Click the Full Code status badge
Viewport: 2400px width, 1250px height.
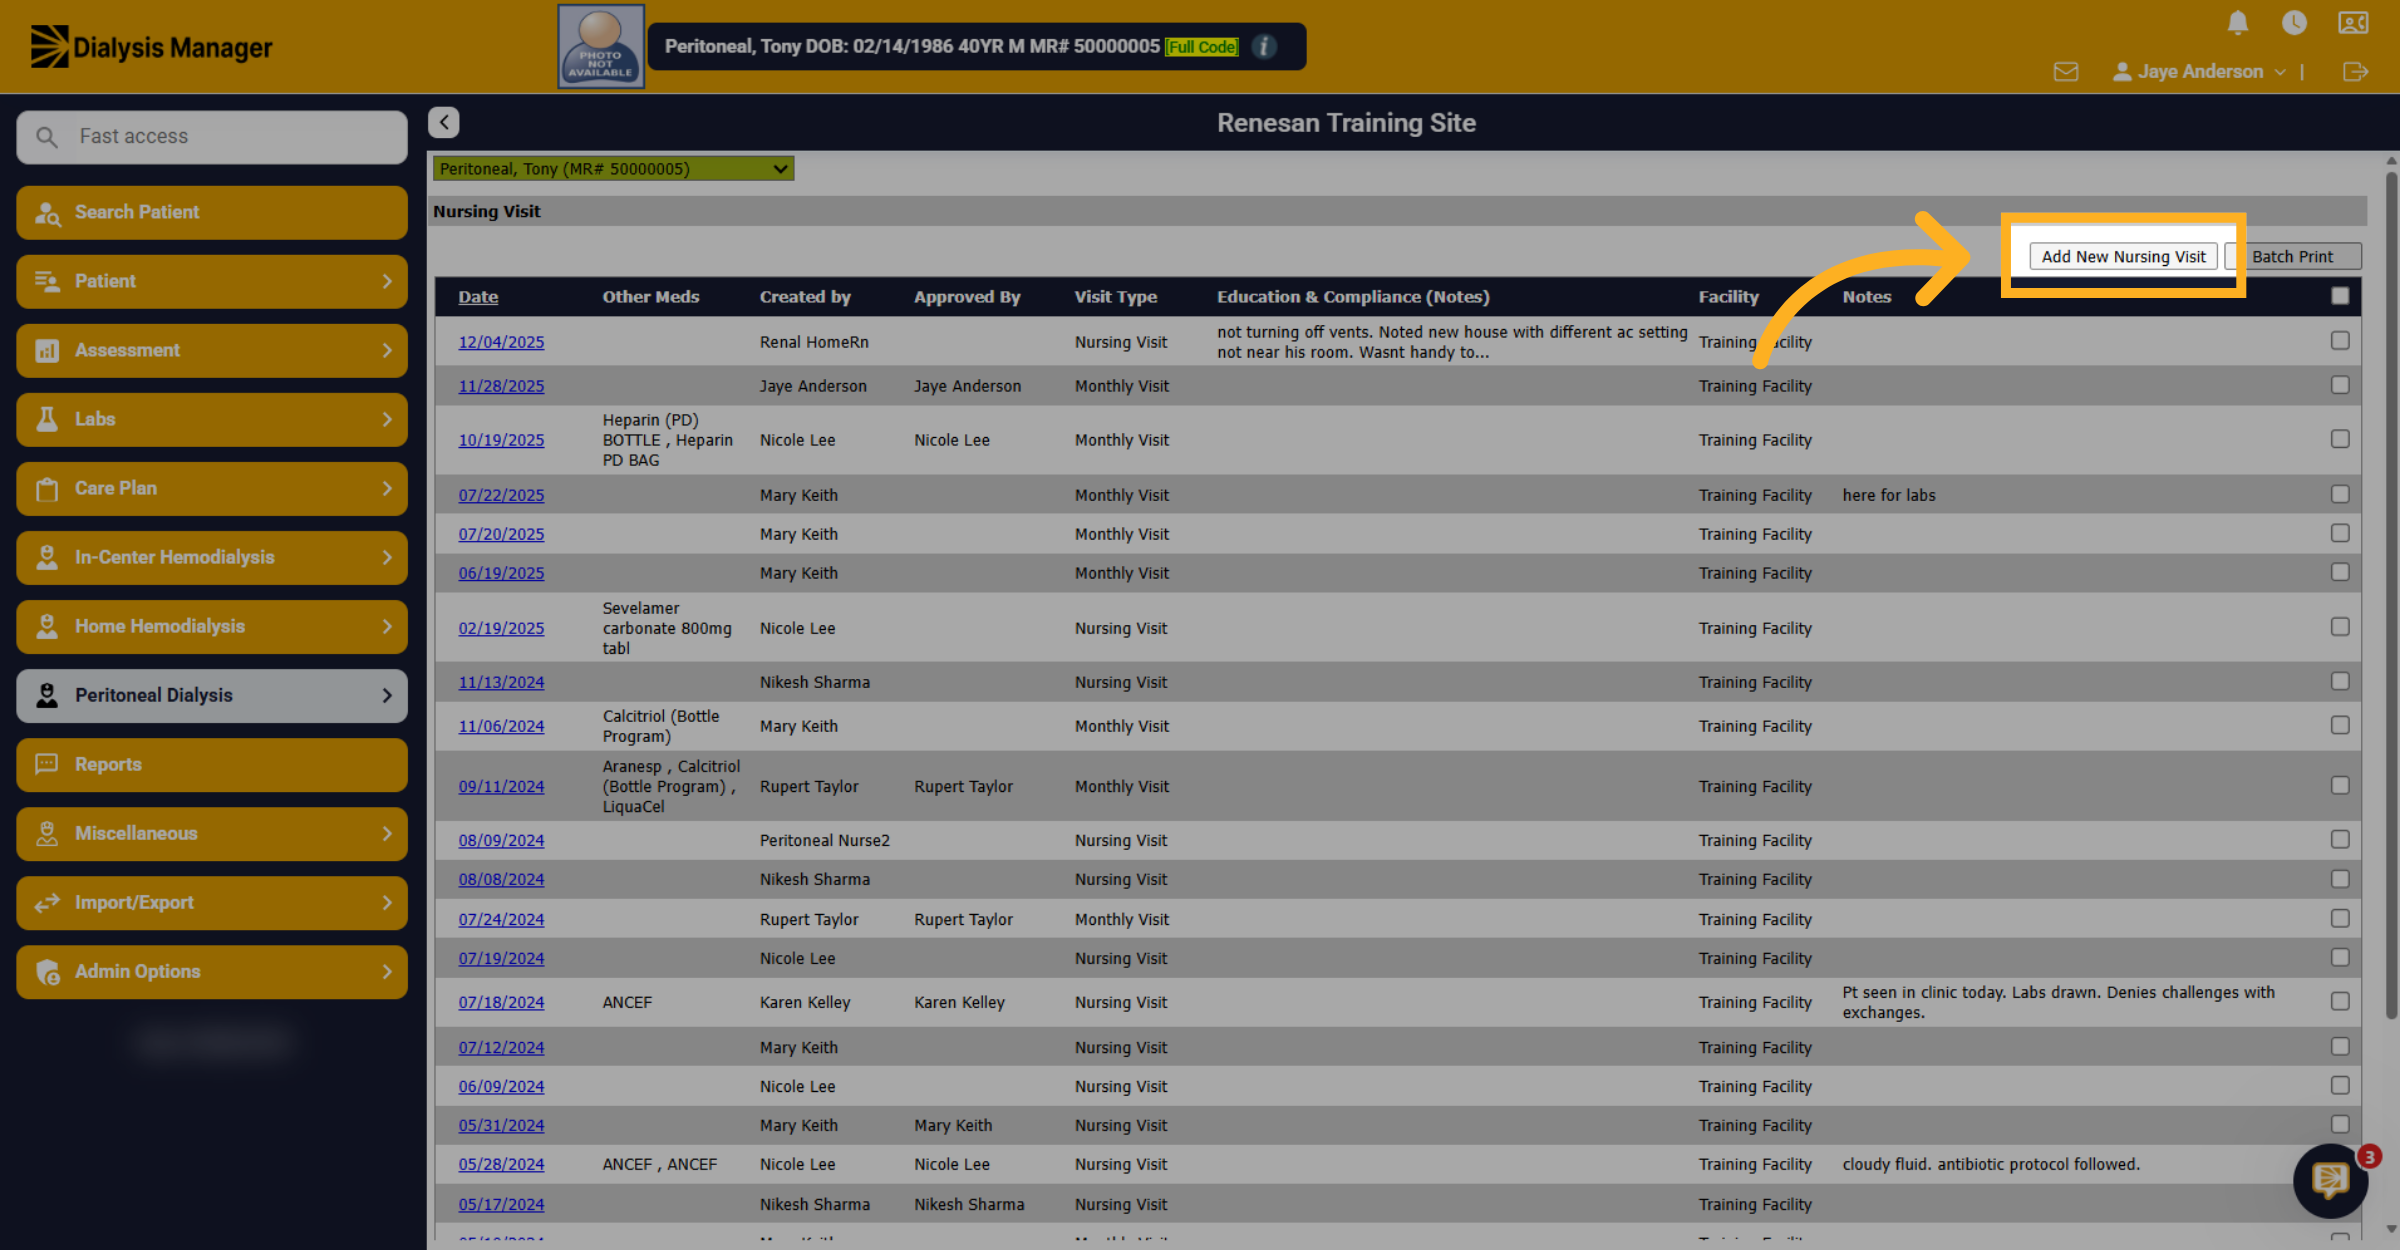pyautogui.click(x=1202, y=47)
